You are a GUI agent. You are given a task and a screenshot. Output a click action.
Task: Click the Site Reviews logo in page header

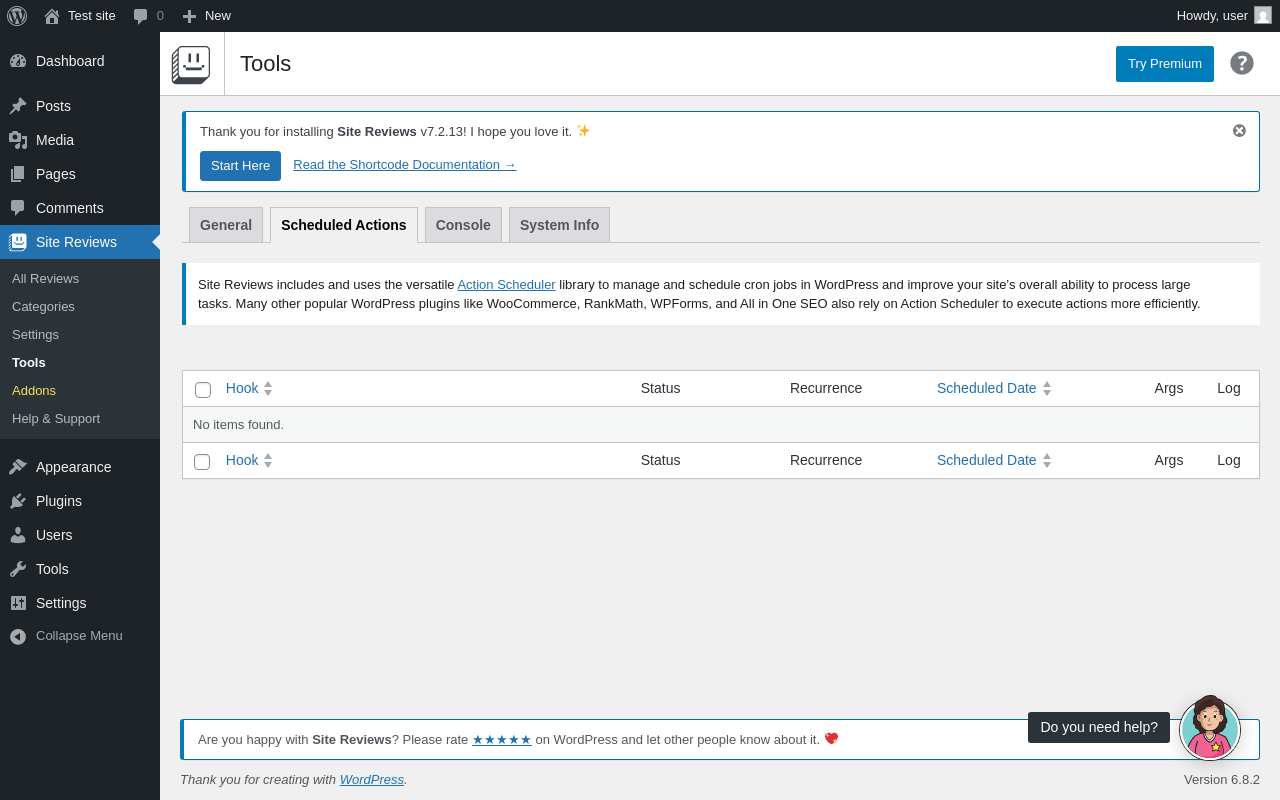click(x=191, y=65)
